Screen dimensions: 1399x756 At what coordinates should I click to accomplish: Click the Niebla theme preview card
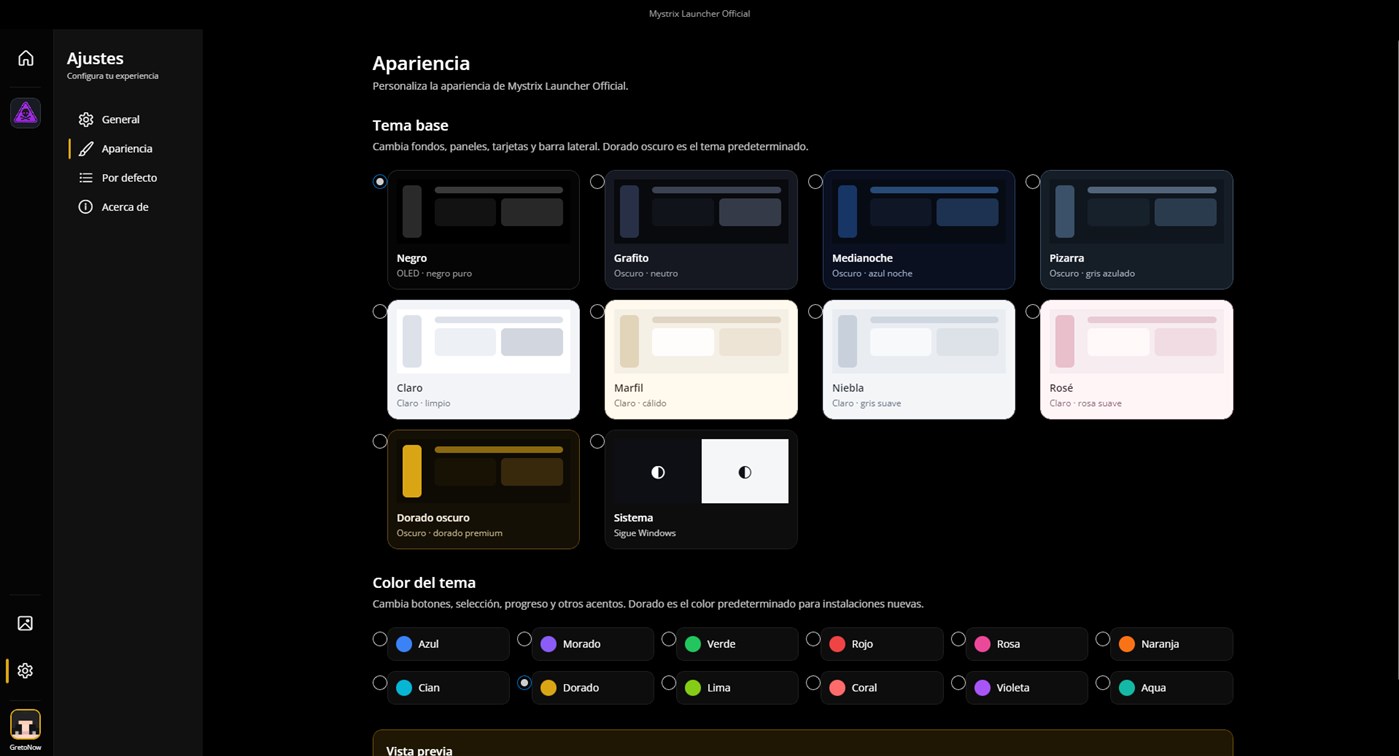point(919,359)
